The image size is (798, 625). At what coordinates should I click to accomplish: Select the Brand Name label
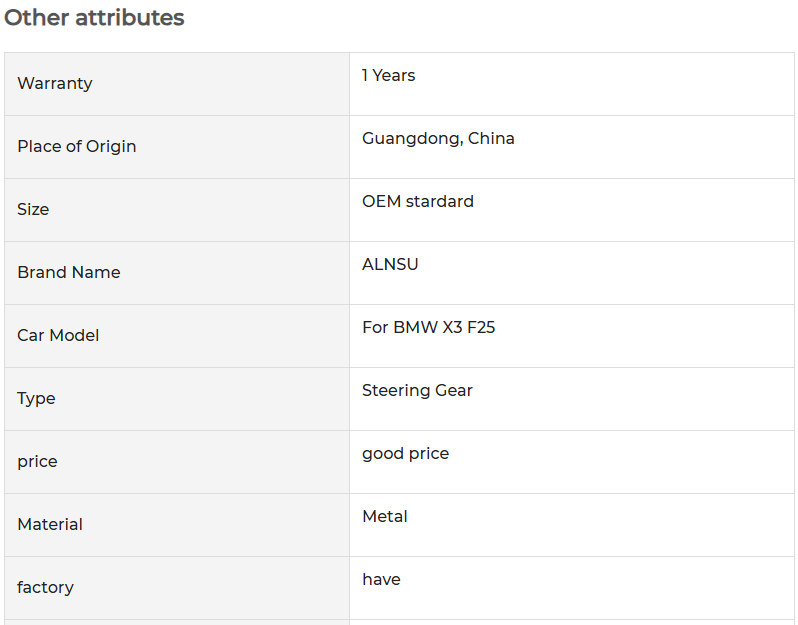point(69,272)
